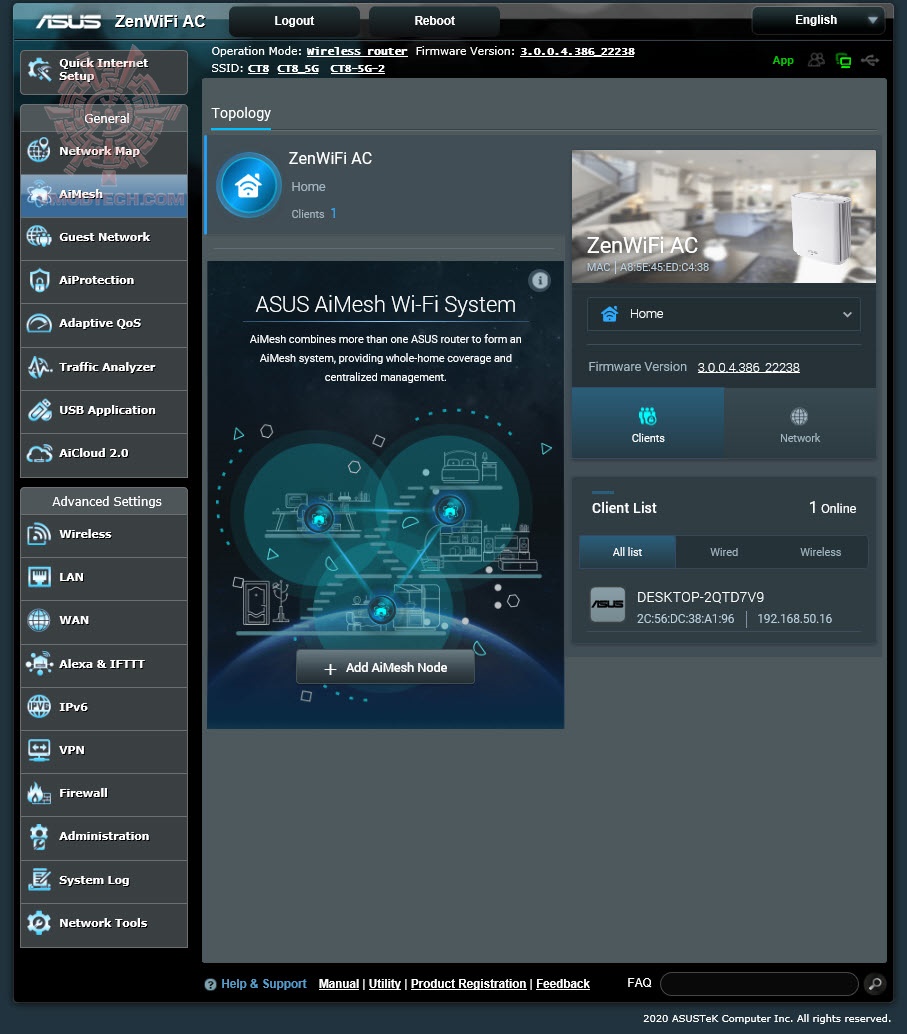Open the Manual link in footer
This screenshot has height=1034, width=907.
[339, 984]
